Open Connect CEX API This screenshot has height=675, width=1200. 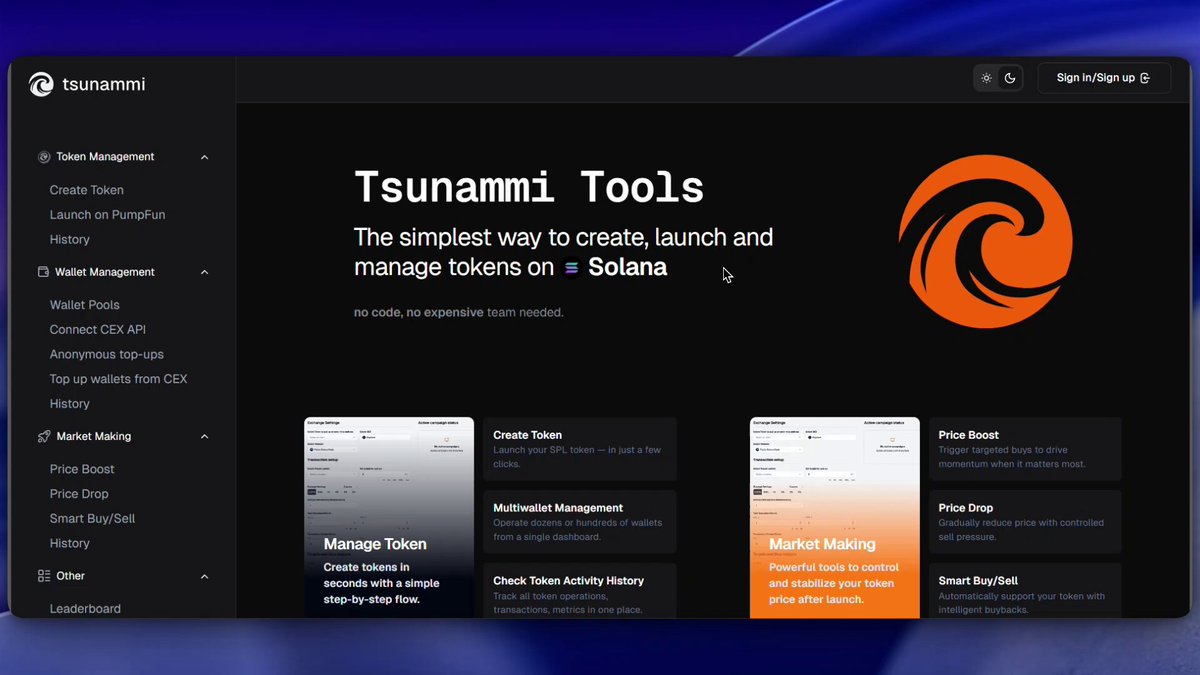[98, 330]
